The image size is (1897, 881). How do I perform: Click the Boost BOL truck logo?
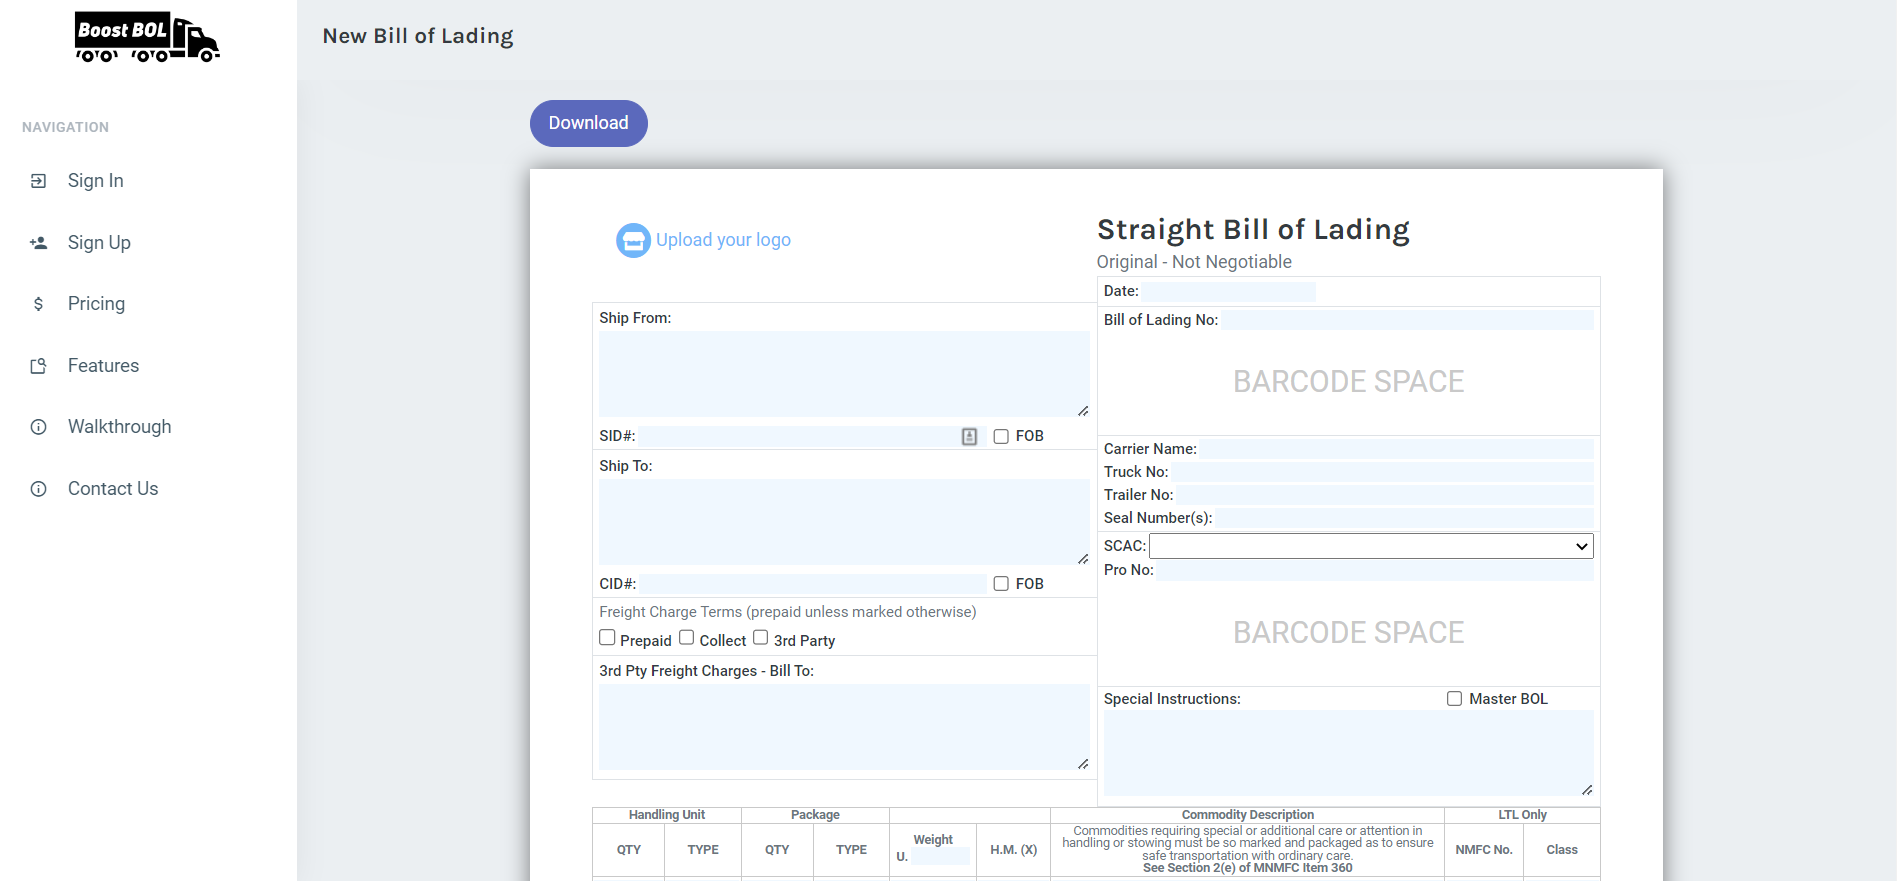147,37
